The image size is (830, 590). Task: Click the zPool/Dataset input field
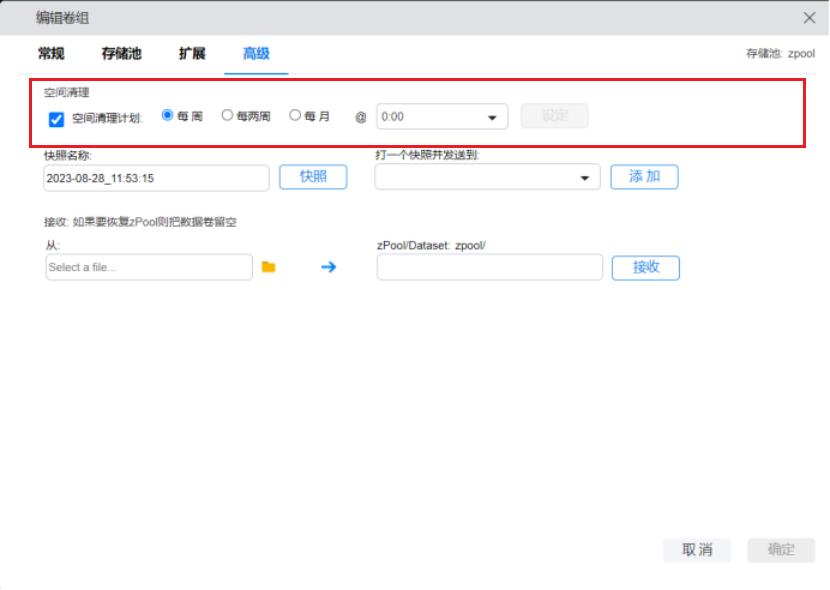[x=489, y=267]
